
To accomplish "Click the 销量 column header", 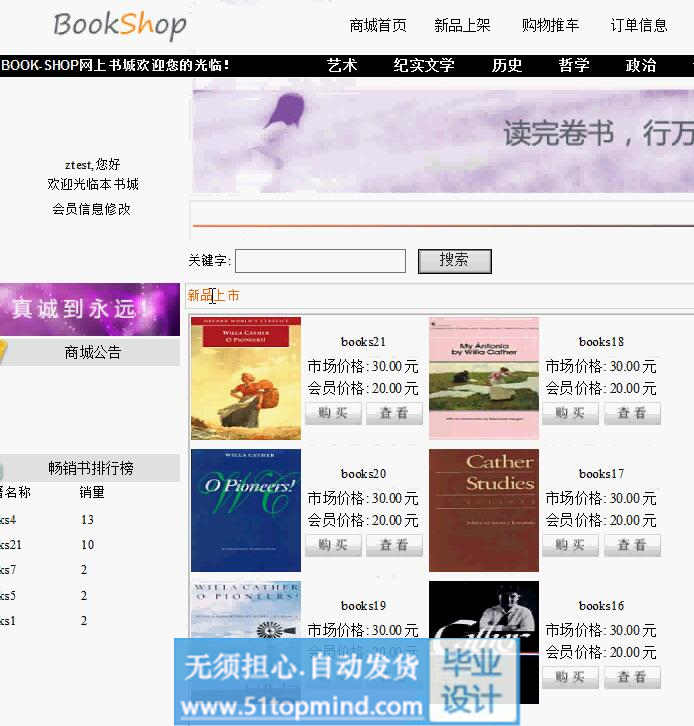I will [92, 492].
